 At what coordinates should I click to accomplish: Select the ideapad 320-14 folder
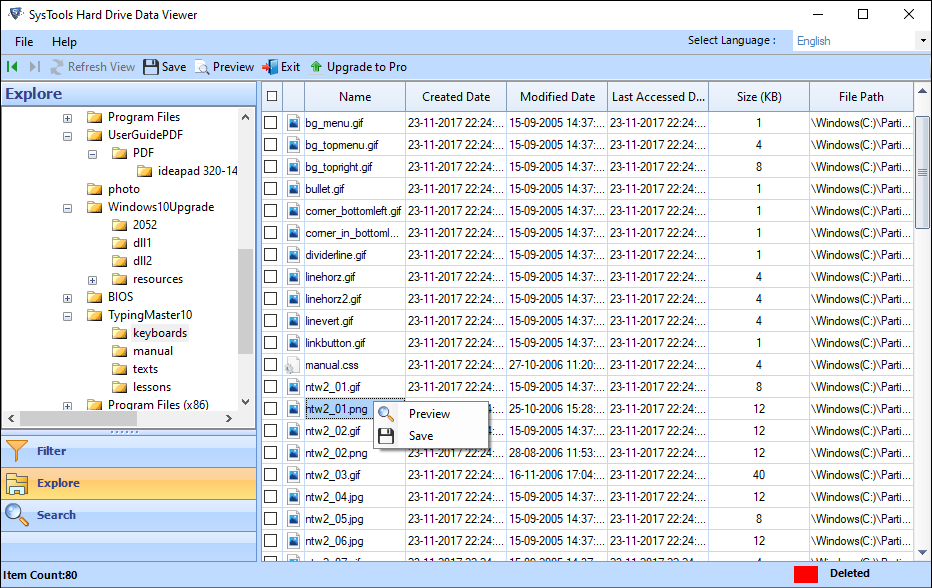click(197, 171)
